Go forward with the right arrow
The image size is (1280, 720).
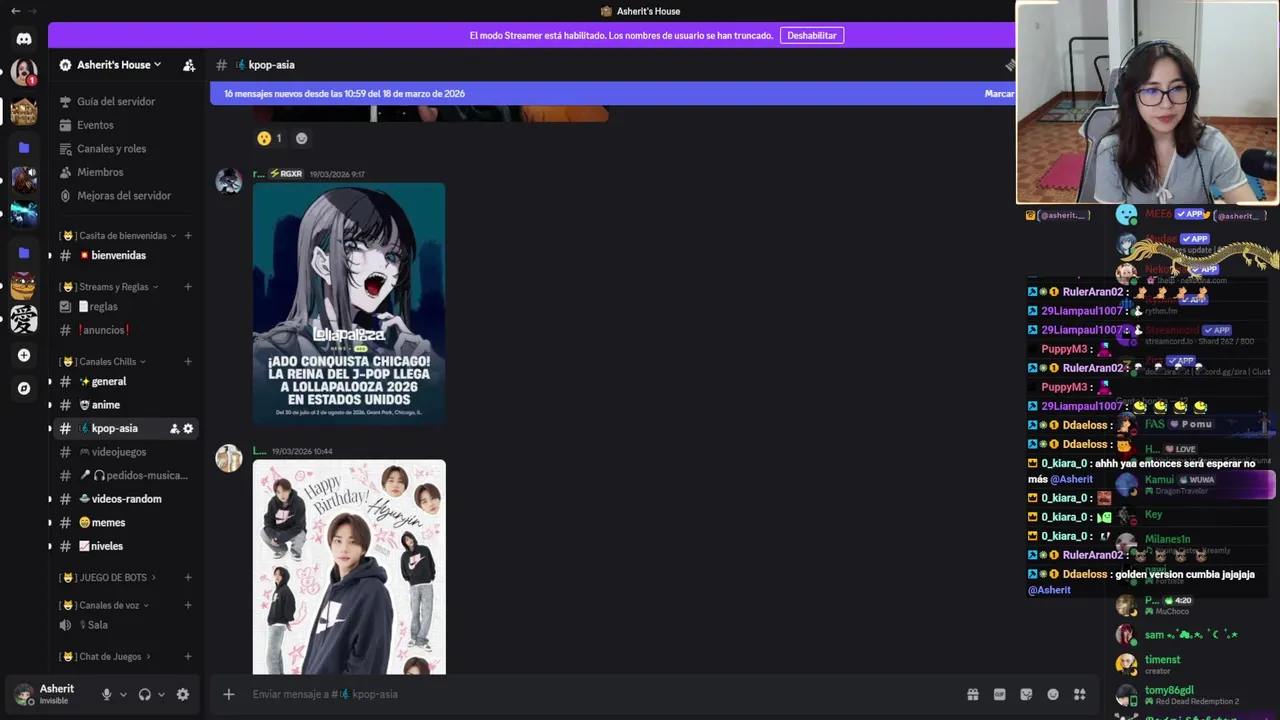pyautogui.click(x=34, y=11)
